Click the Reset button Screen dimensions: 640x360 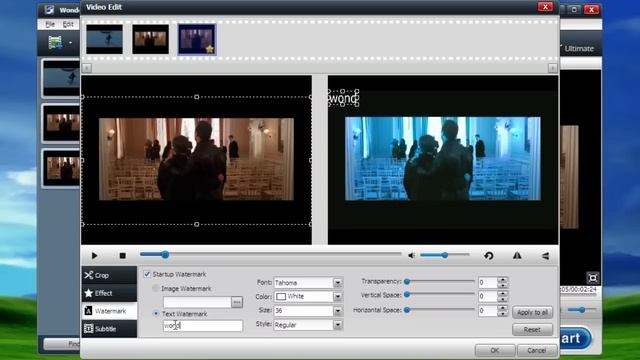tap(532, 329)
